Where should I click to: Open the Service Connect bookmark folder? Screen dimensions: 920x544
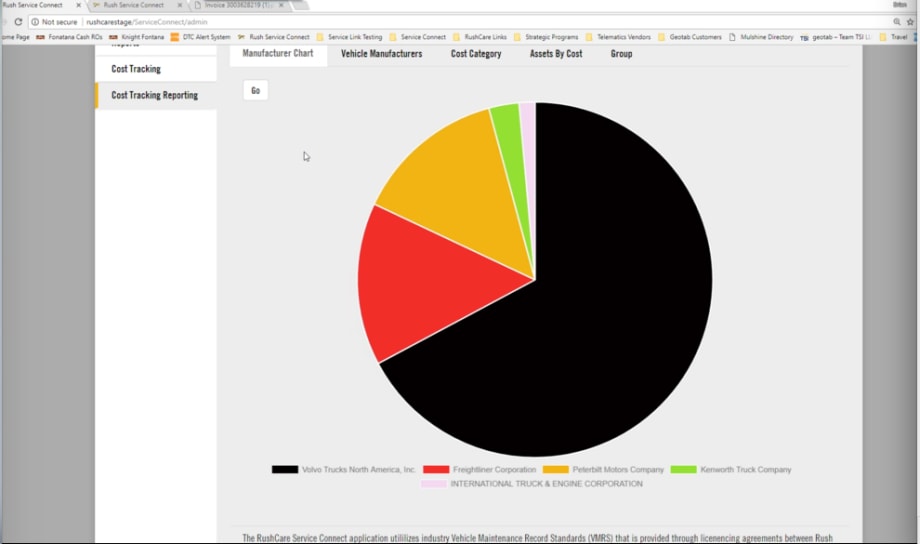[x=417, y=37]
